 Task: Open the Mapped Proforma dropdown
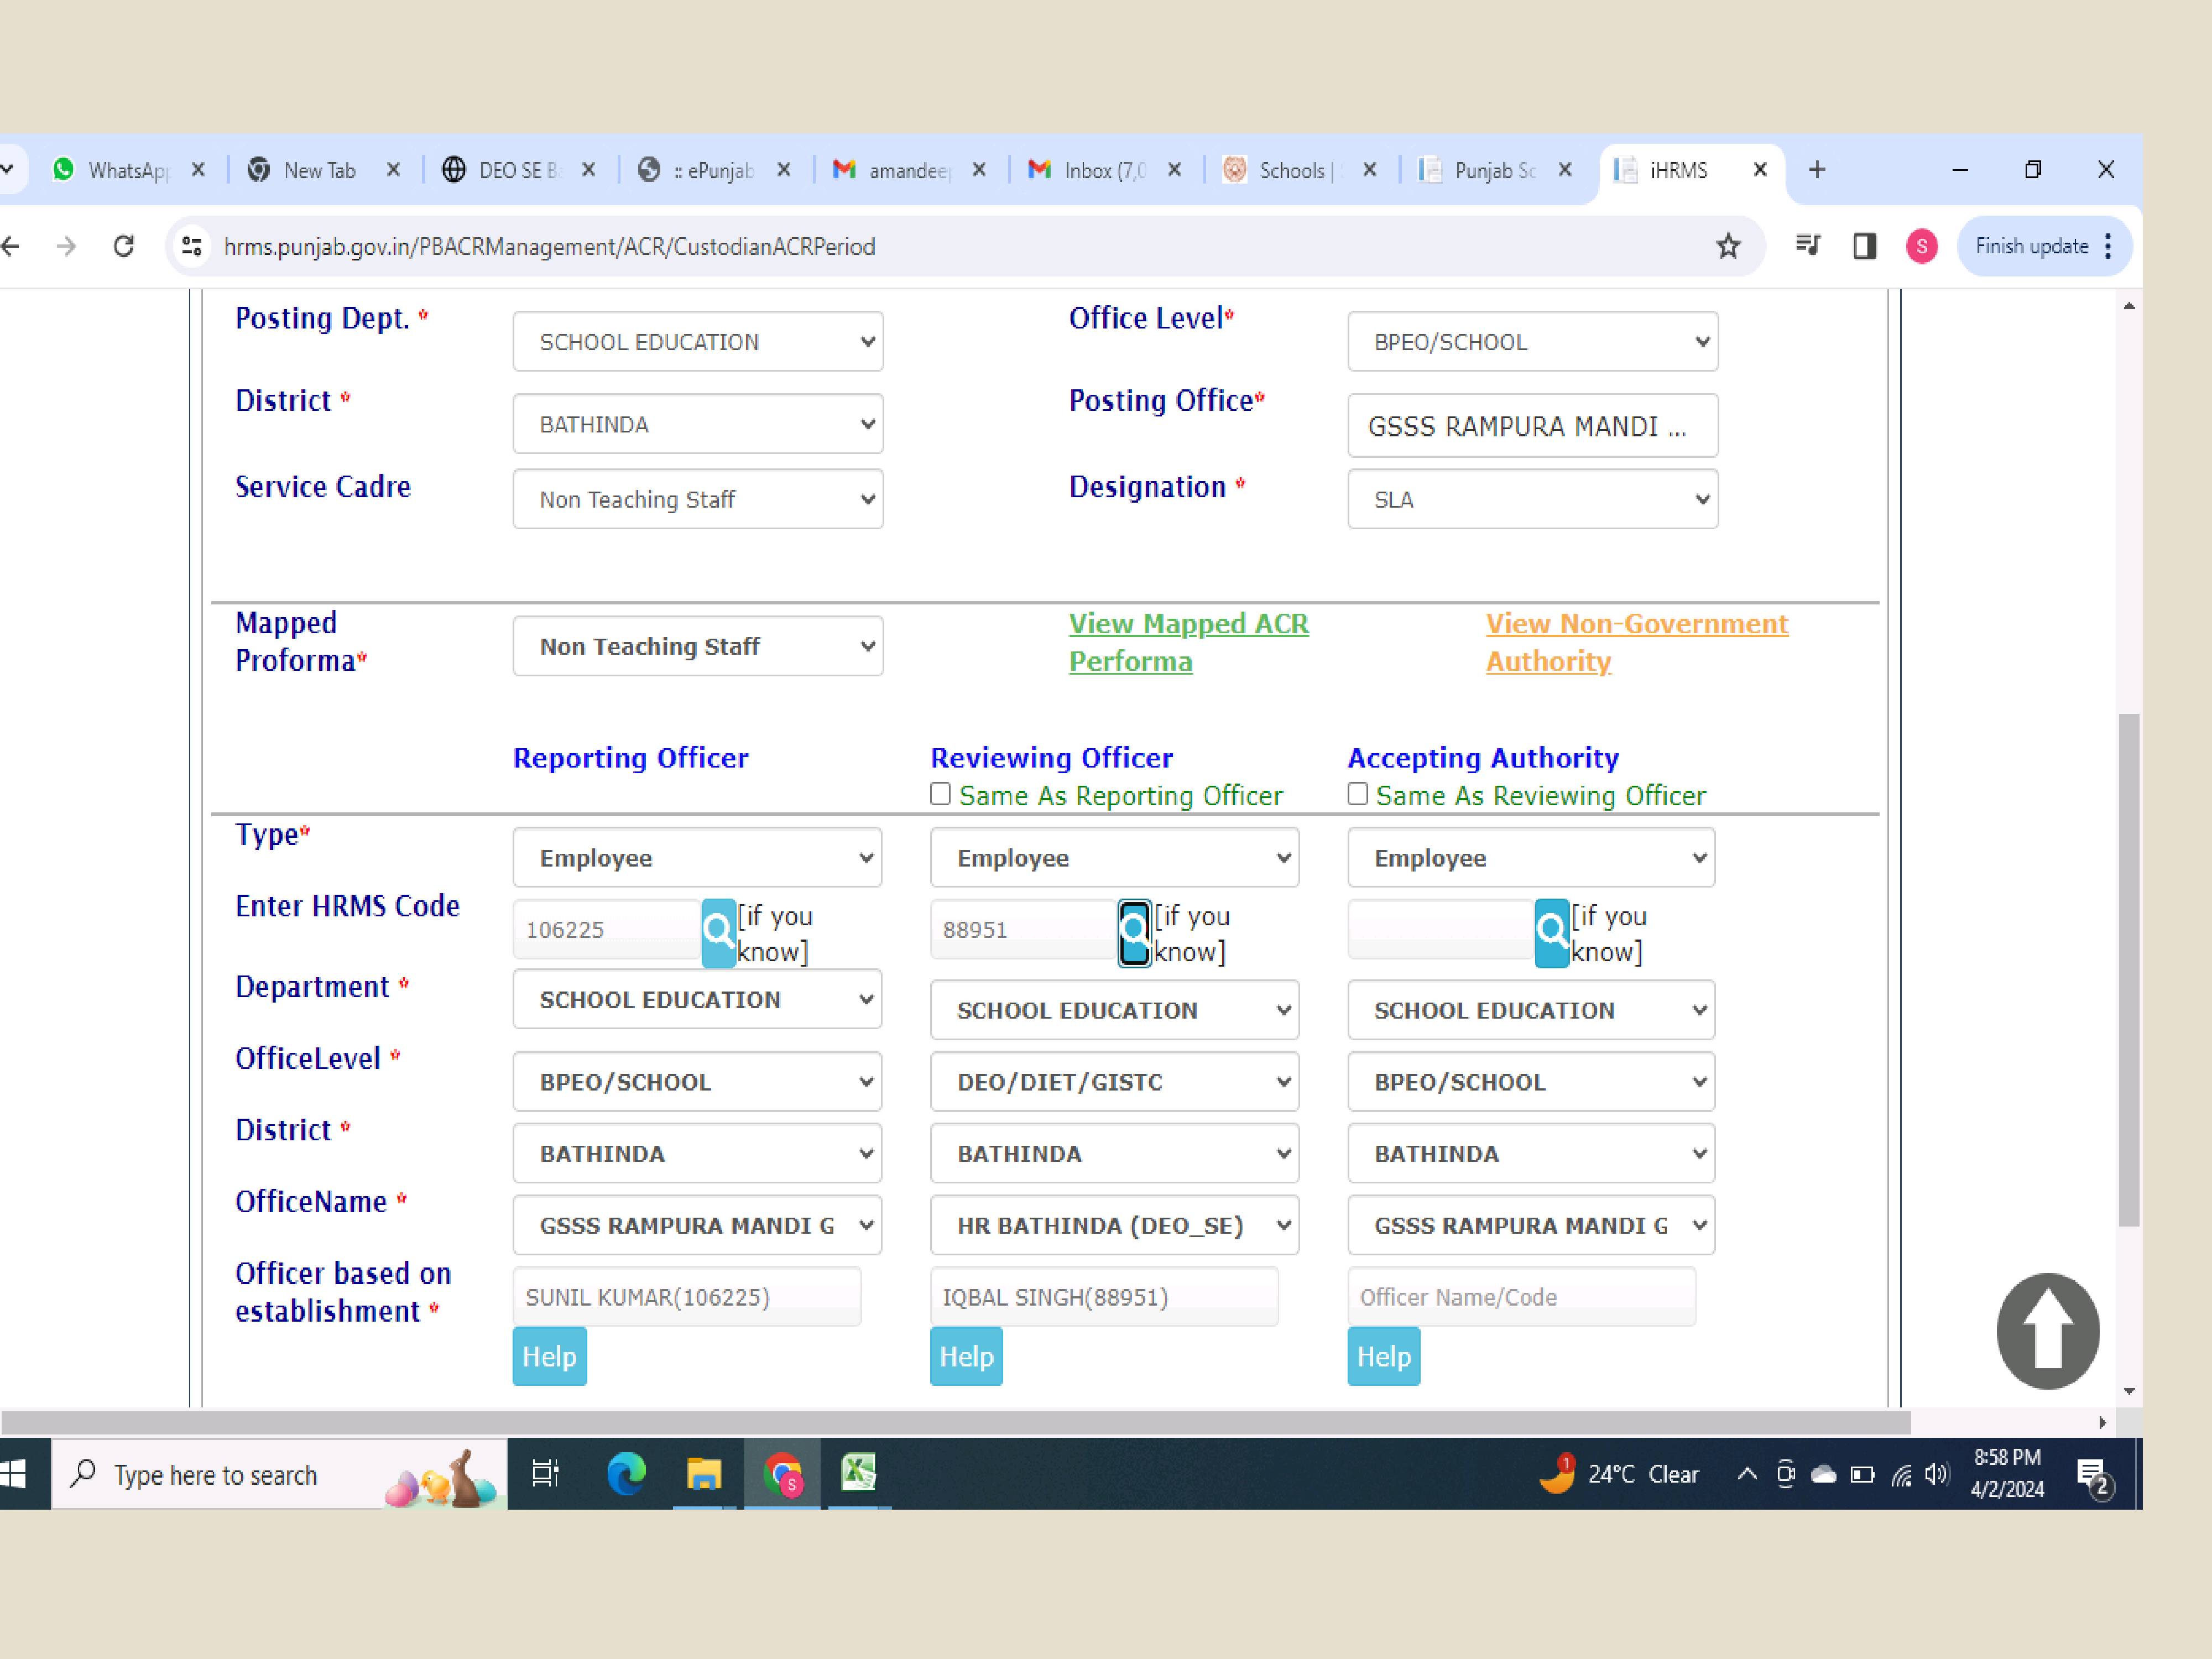pyautogui.click(x=697, y=646)
